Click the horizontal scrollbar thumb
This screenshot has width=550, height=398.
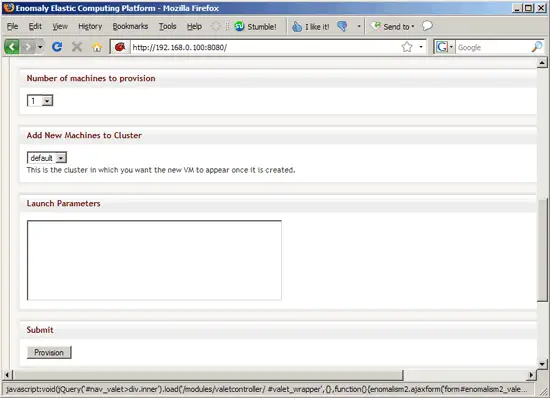click(x=208, y=375)
